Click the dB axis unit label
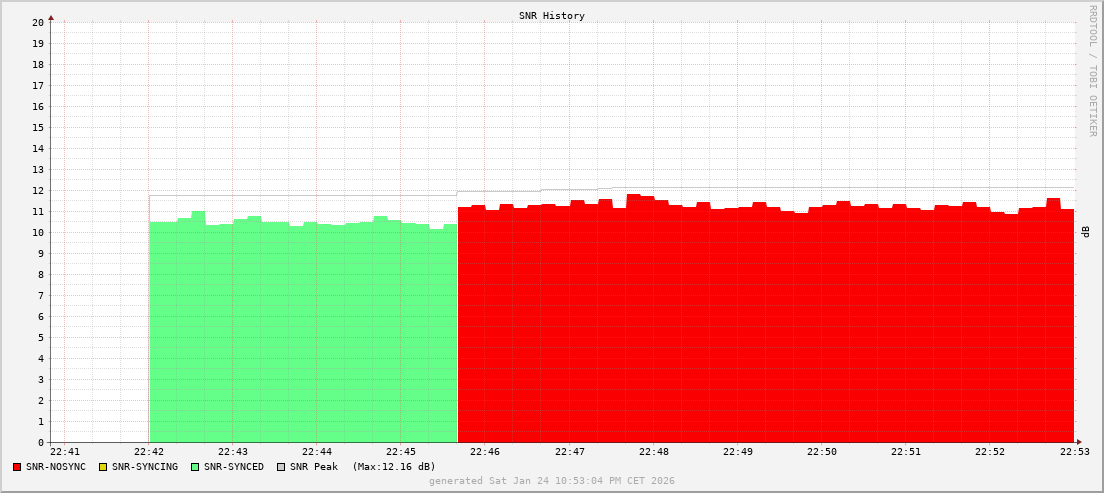1104x493 pixels. tap(1086, 232)
